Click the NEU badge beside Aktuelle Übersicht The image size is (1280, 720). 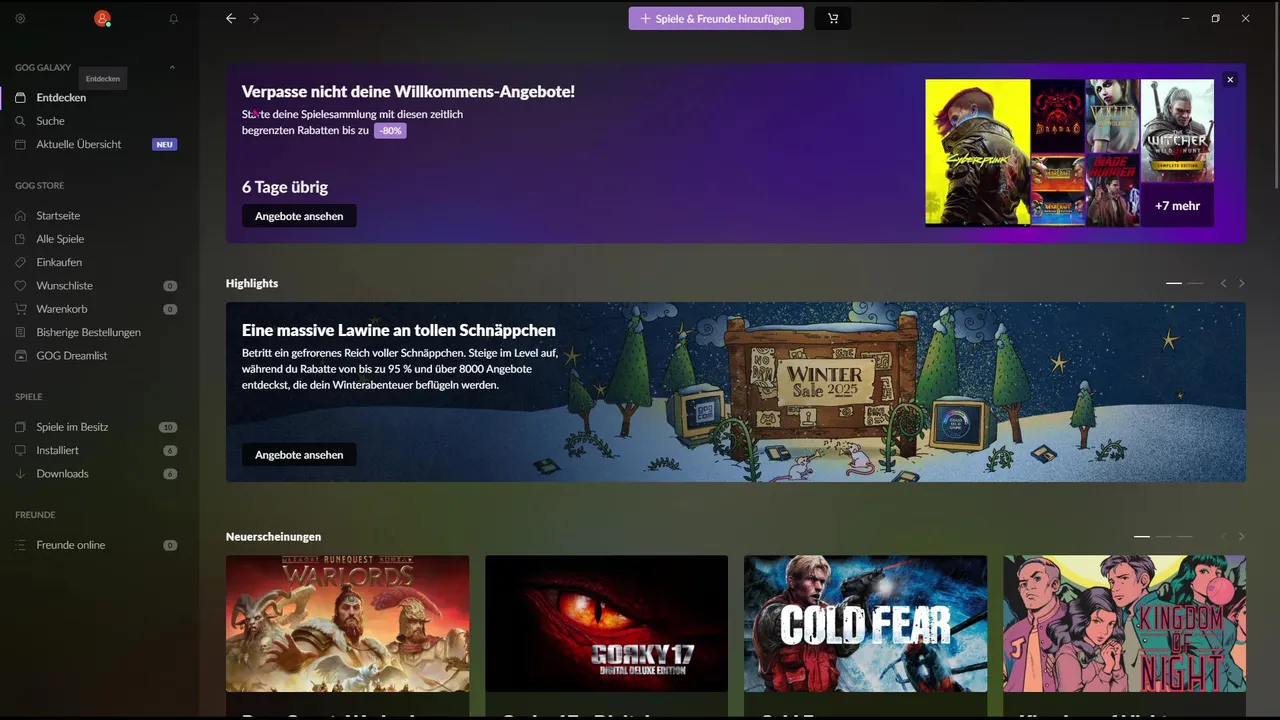pyautogui.click(x=165, y=145)
